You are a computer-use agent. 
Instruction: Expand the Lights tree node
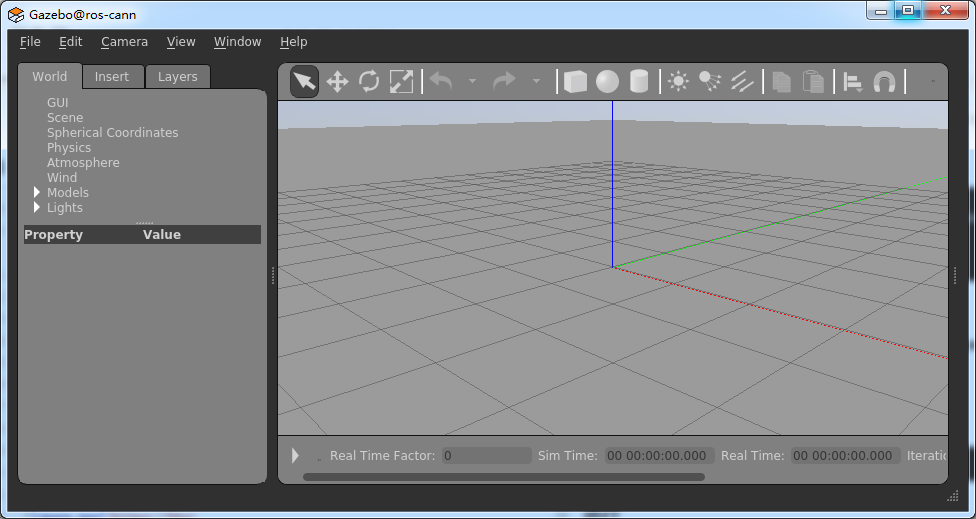pos(37,207)
